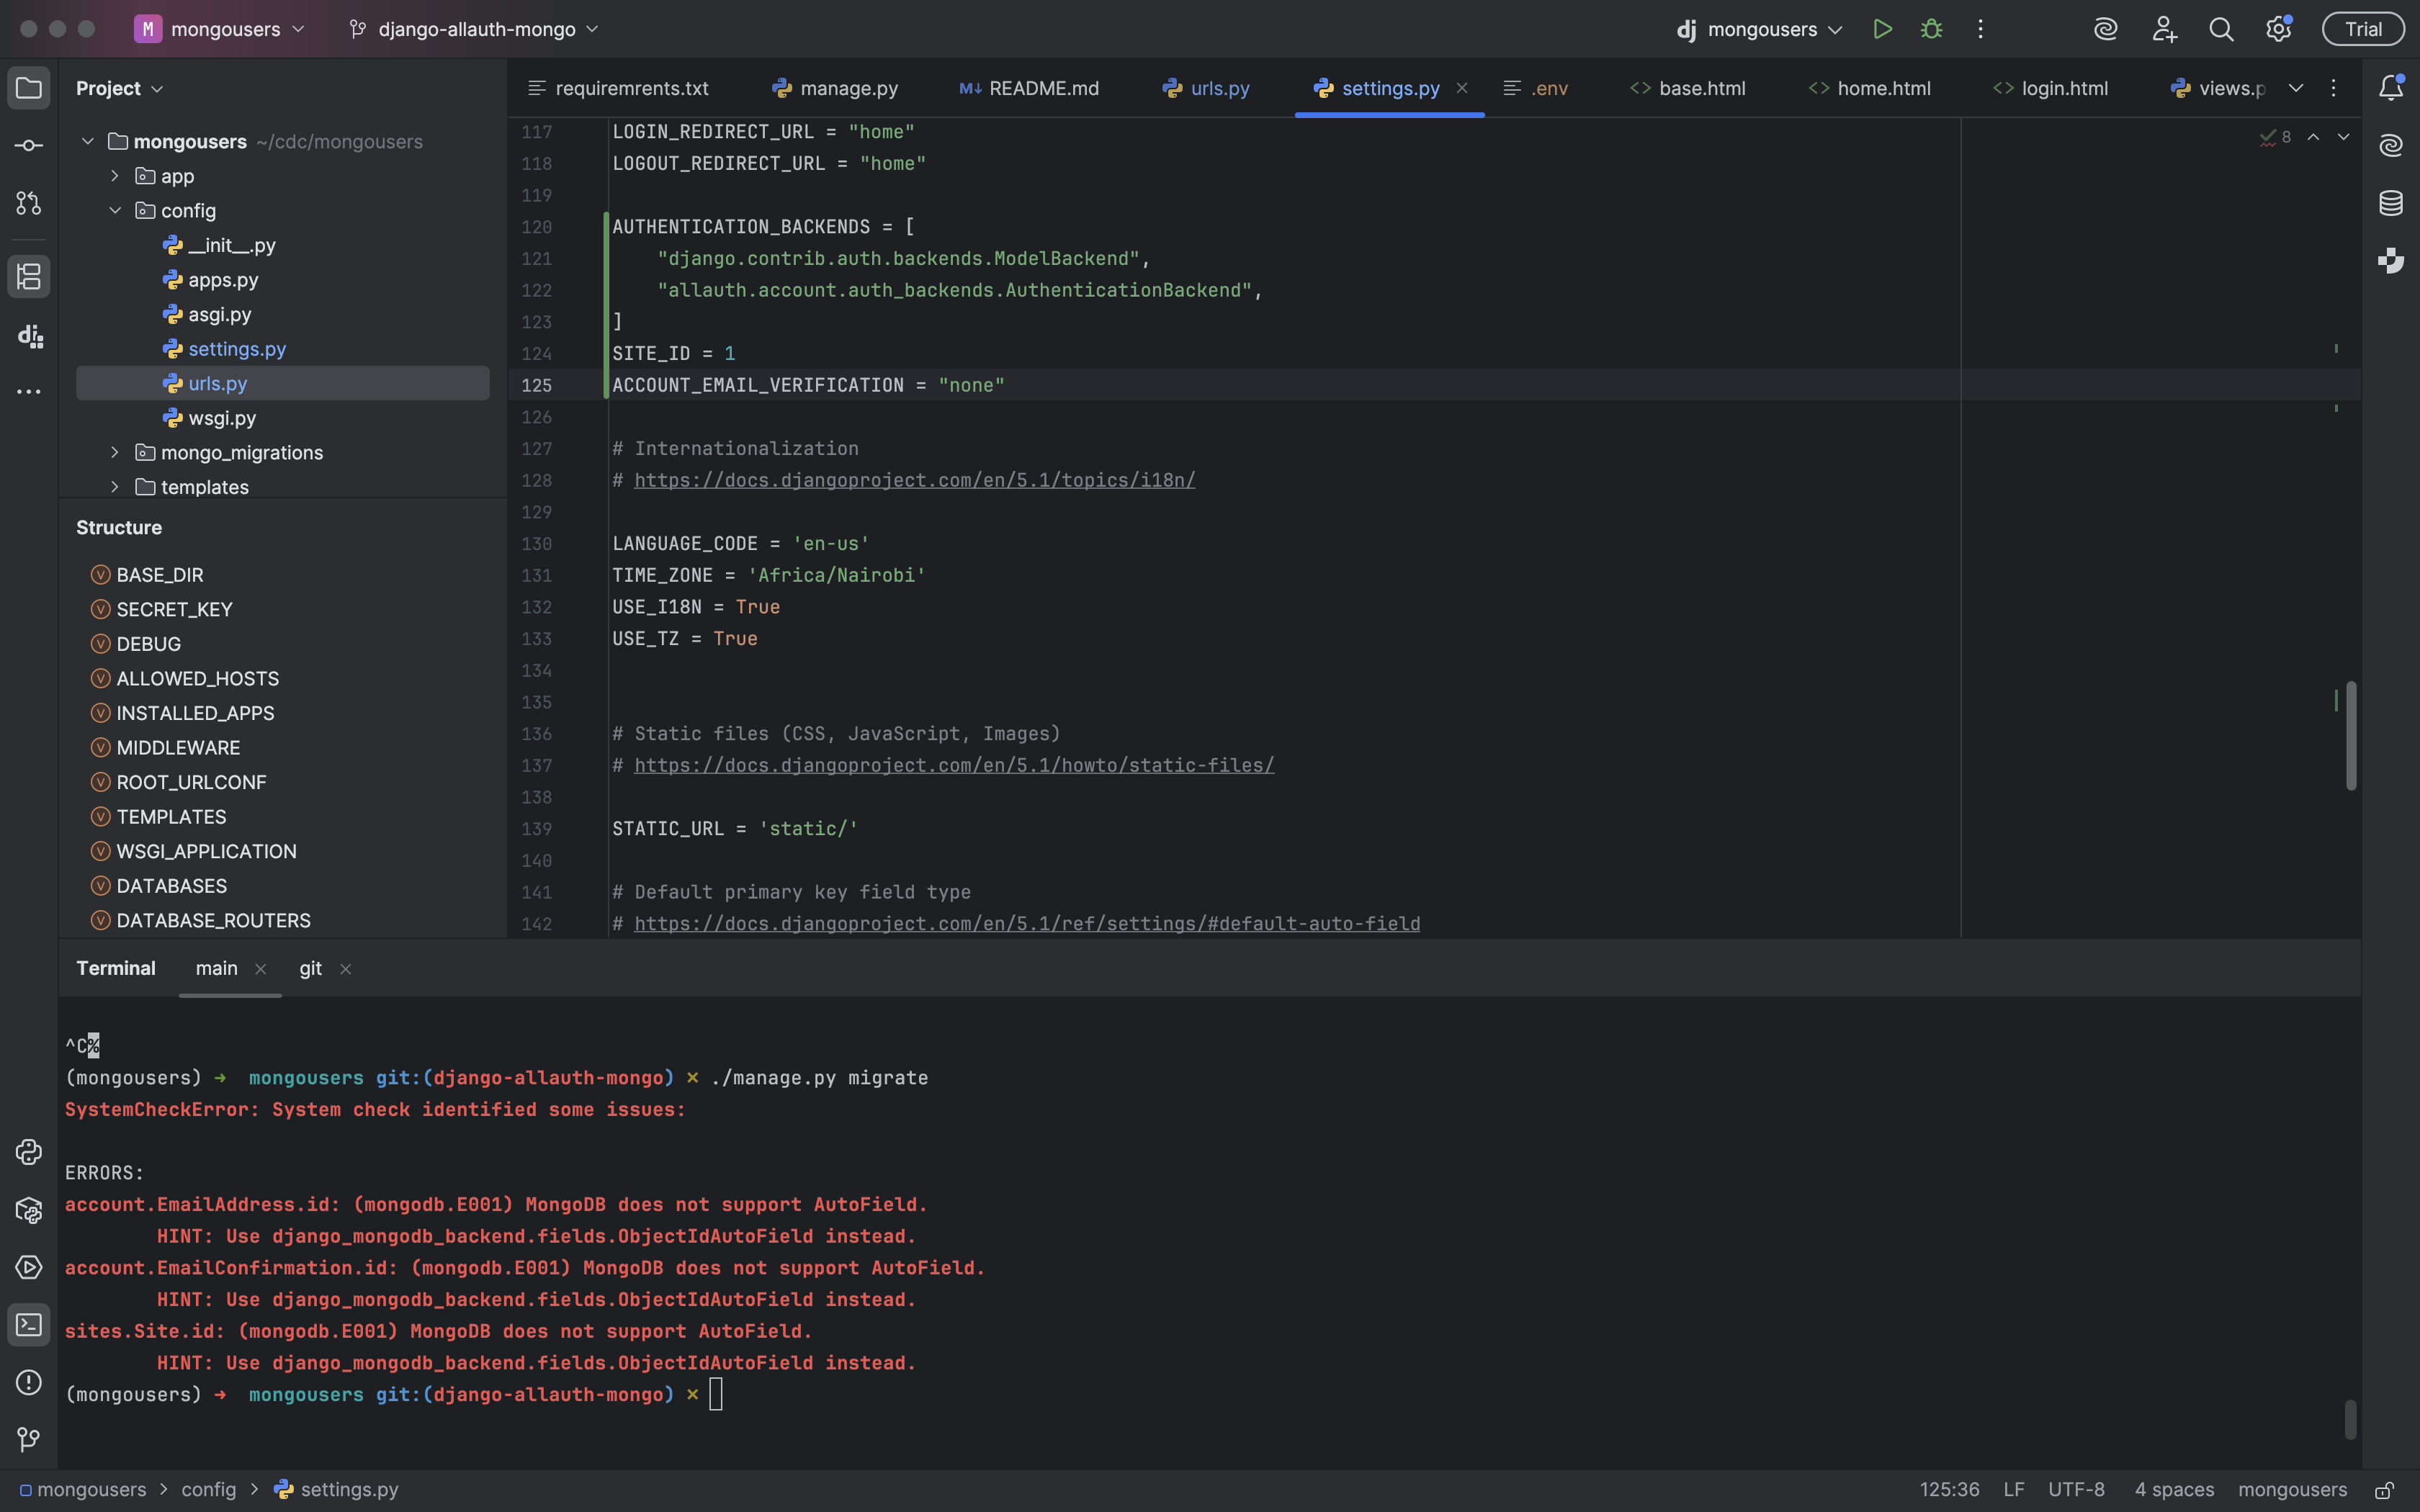
Task: Open the Commit tool window icon
Action: pos(29,146)
